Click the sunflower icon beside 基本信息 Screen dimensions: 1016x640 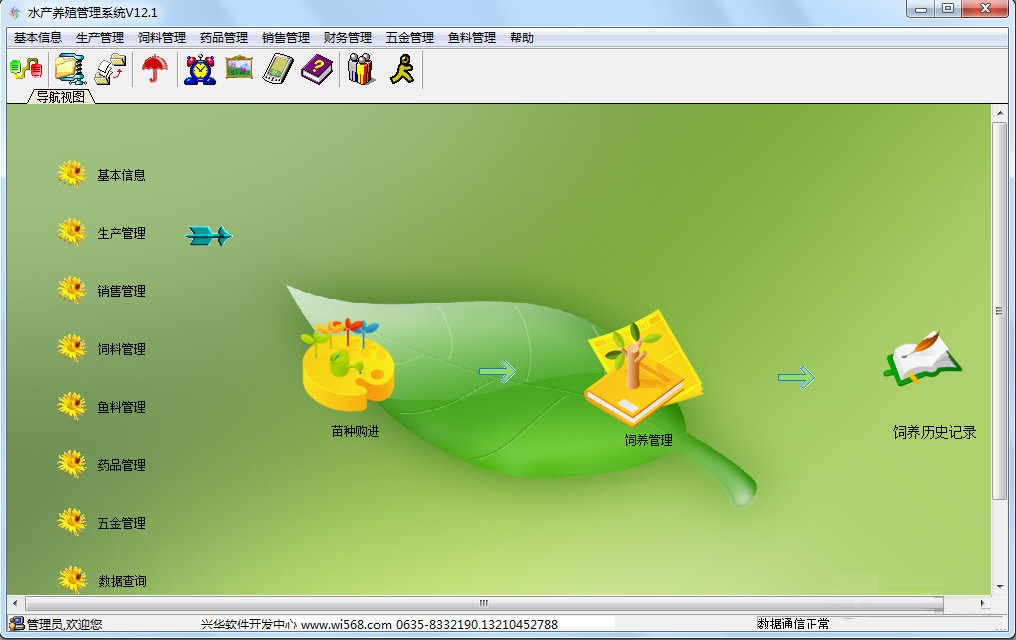(x=71, y=174)
